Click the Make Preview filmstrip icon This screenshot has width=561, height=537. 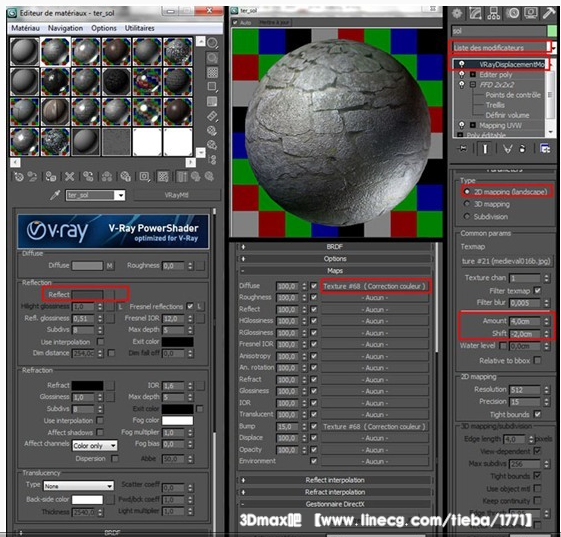coord(212,116)
